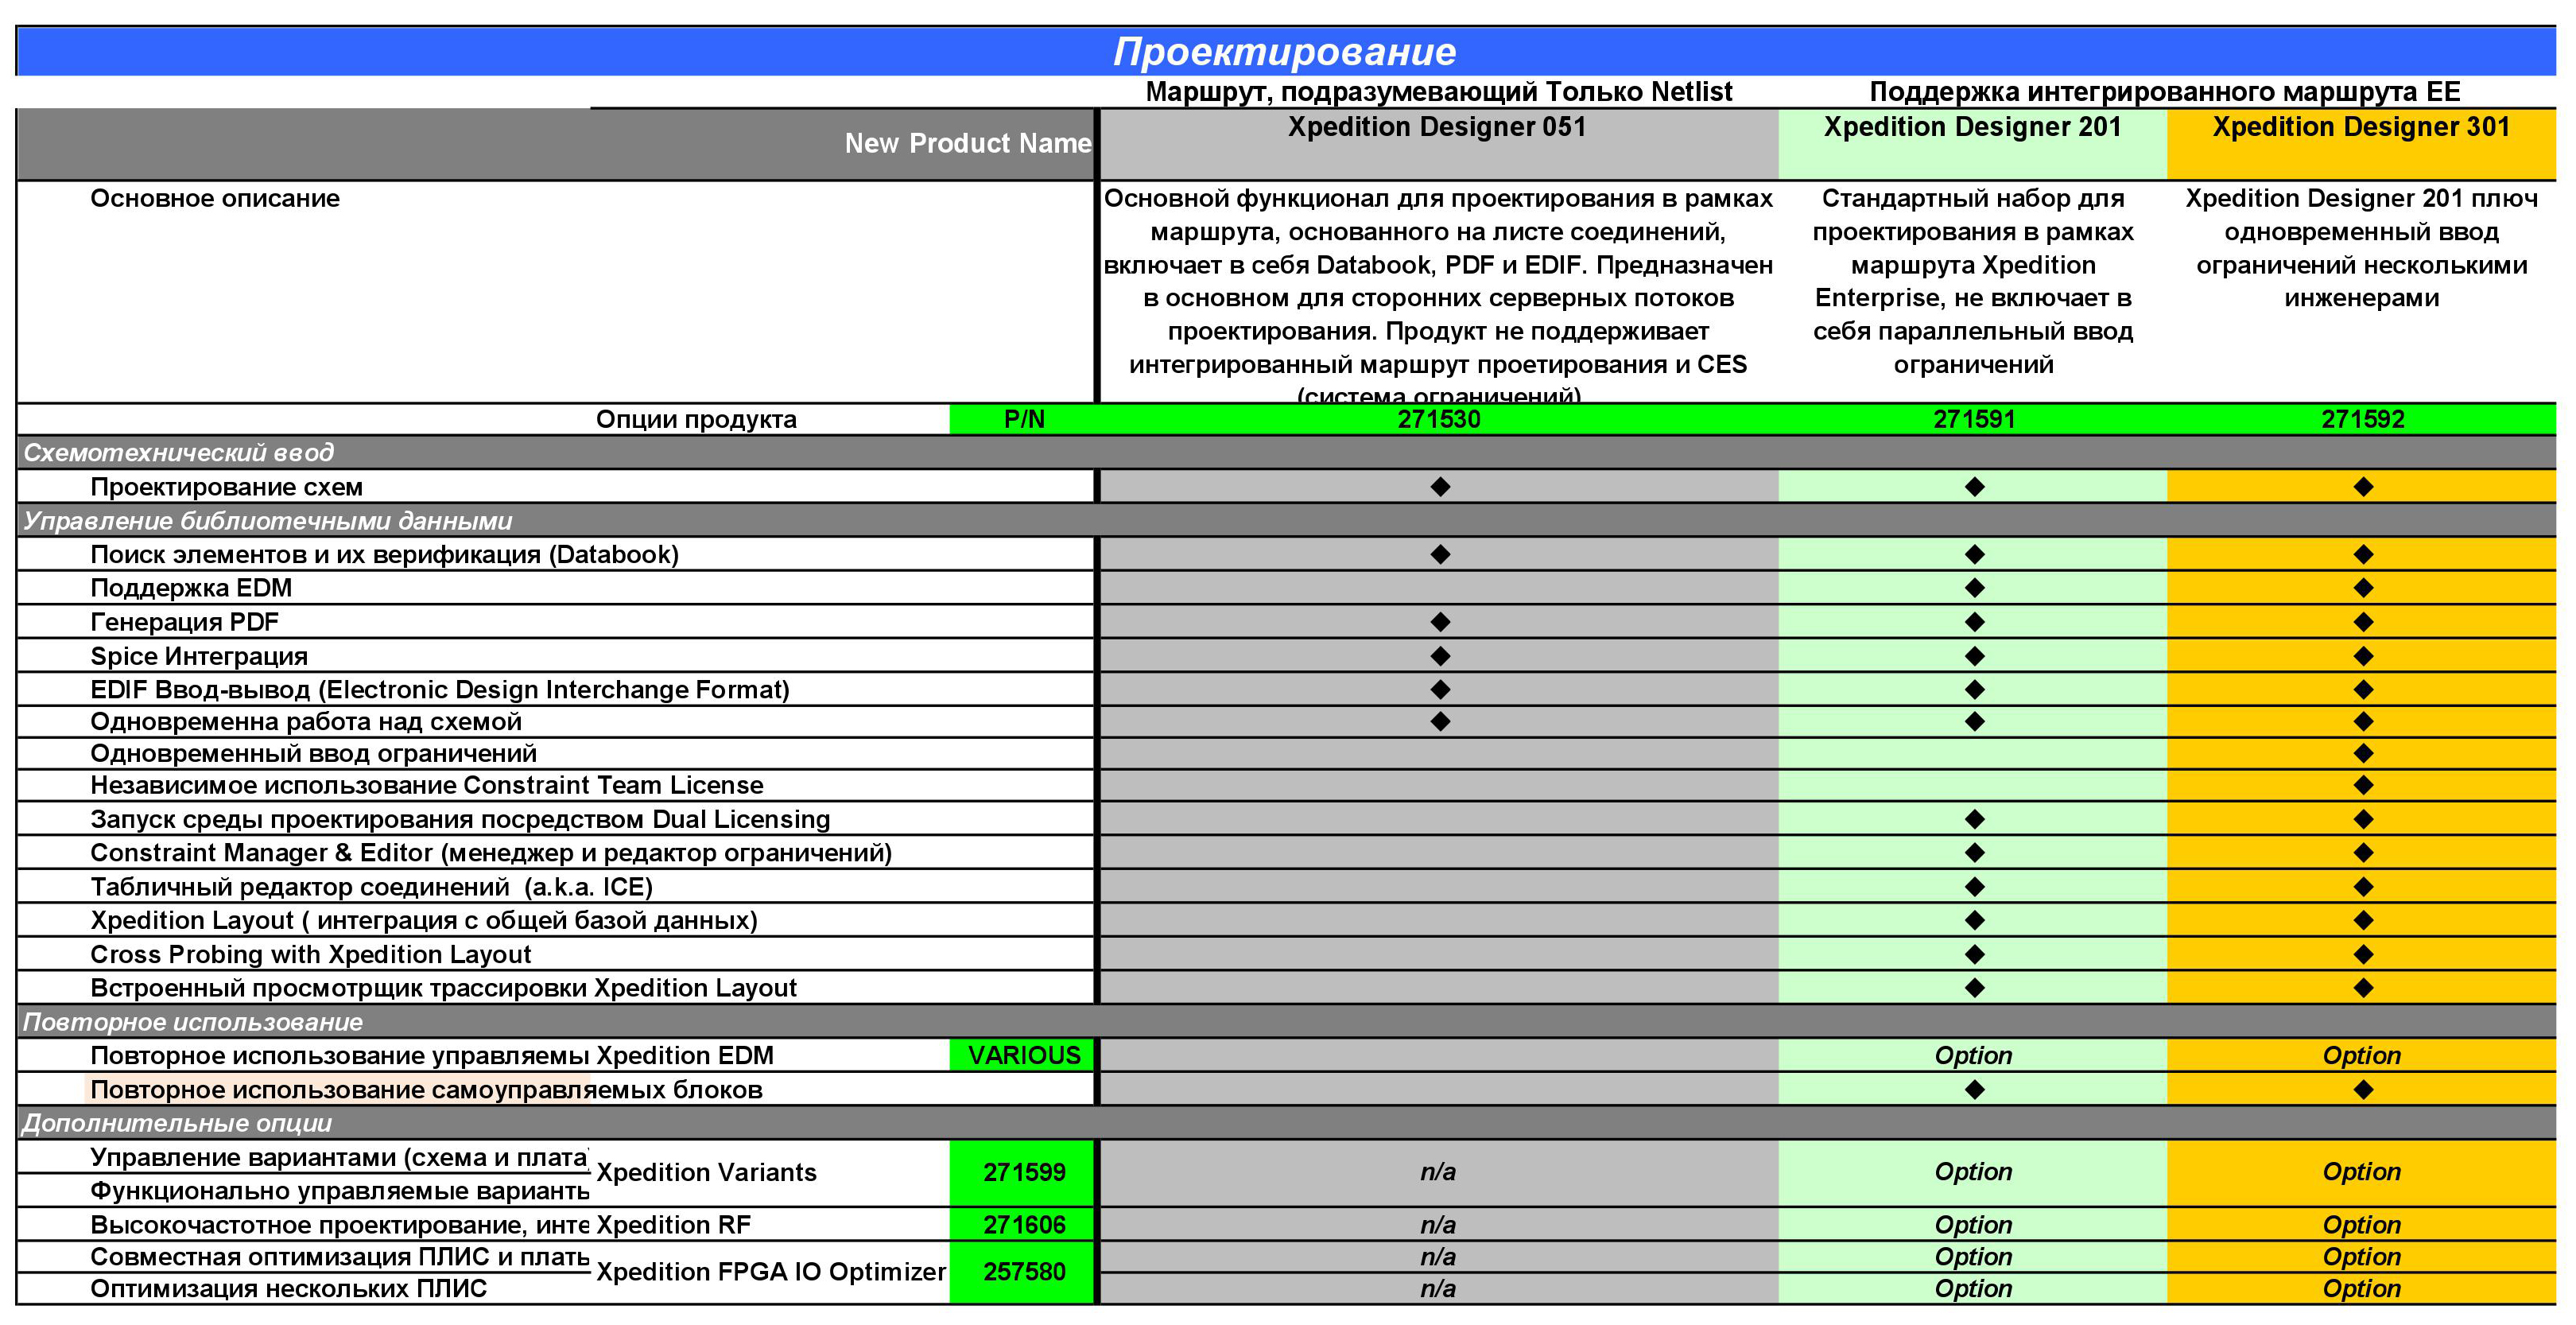2576x1325 pixels.
Task: Click Designer 051 diamond in "Проектирование схем" row
Action: 1439,487
